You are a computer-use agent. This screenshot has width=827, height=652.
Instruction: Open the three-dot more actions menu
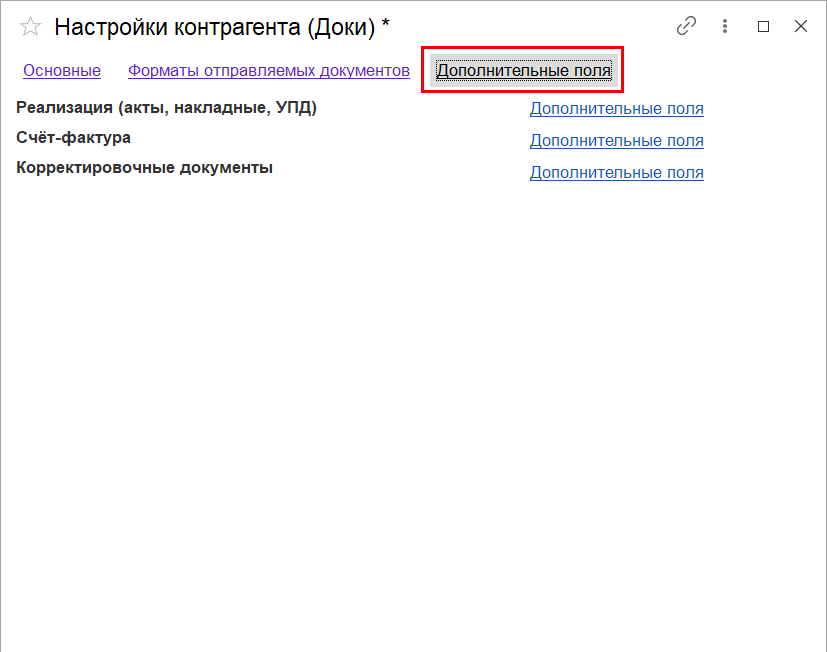(x=725, y=26)
